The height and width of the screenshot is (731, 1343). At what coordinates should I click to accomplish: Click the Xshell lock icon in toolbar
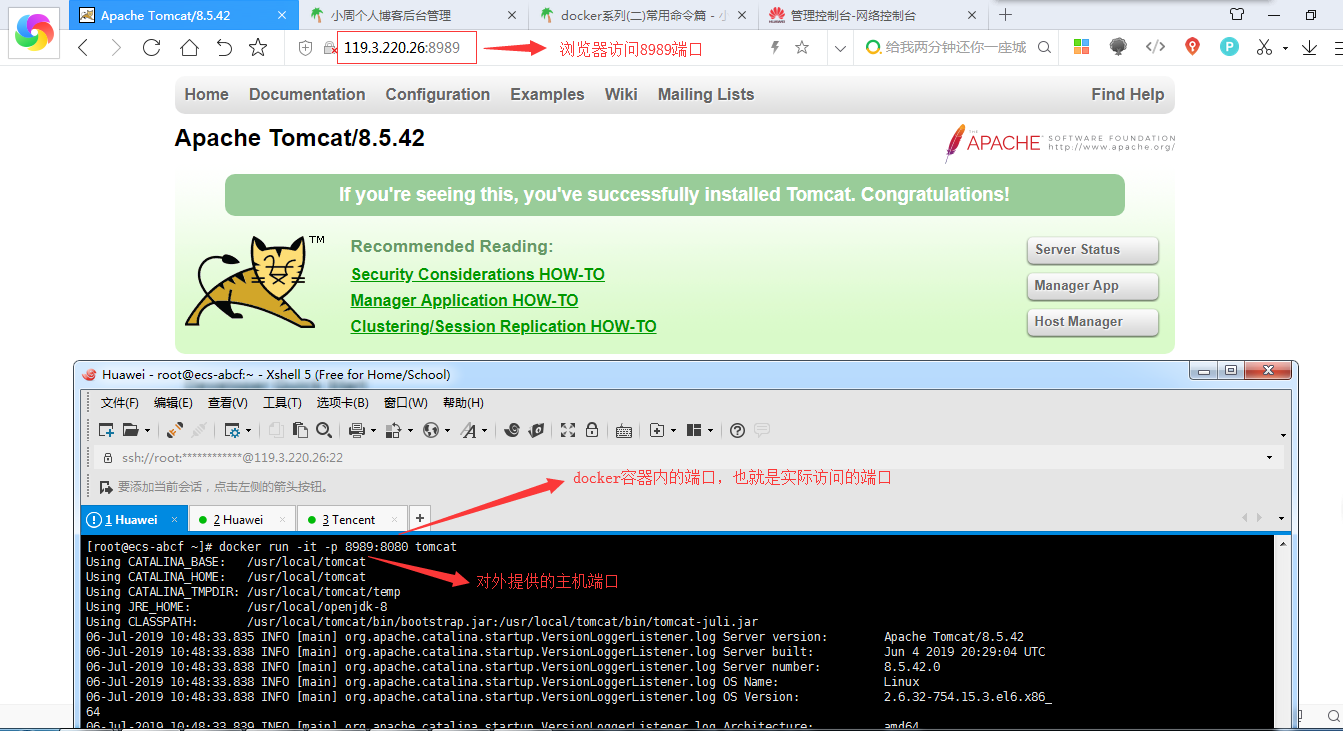[x=592, y=430]
